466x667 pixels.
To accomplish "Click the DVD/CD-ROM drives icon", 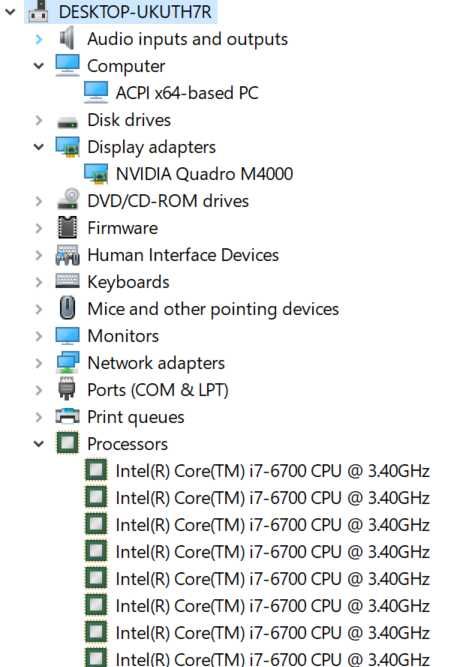I will 68,199.
